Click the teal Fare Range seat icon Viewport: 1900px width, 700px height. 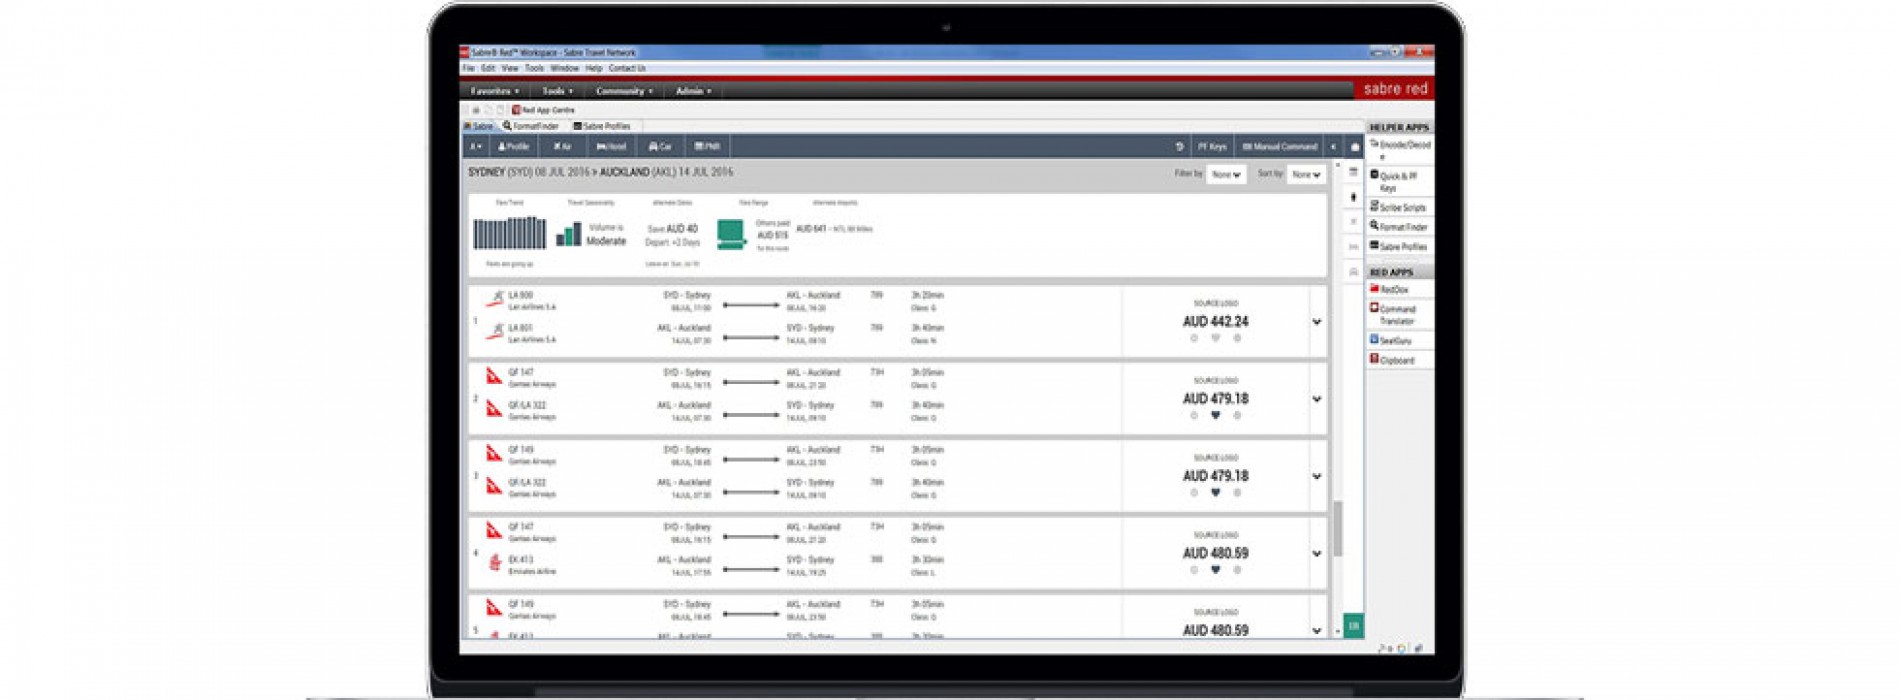[731, 235]
